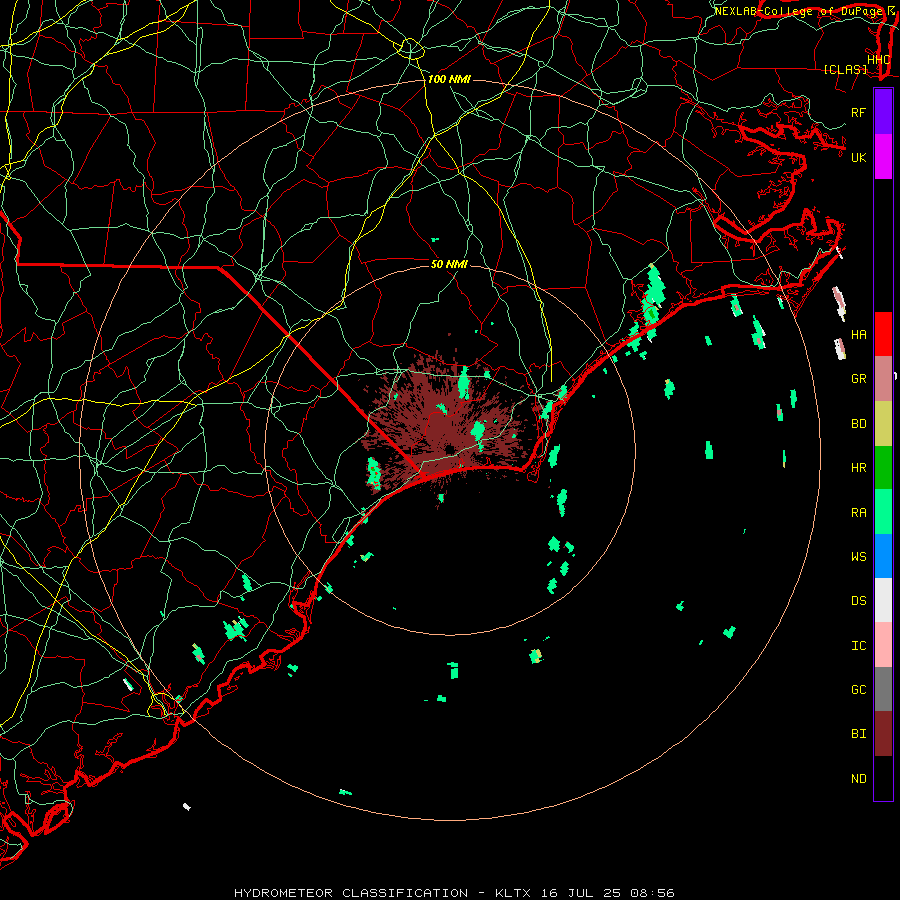This screenshot has height=900, width=900.
Task: Click the 'RF' legend label
Action: point(858,112)
